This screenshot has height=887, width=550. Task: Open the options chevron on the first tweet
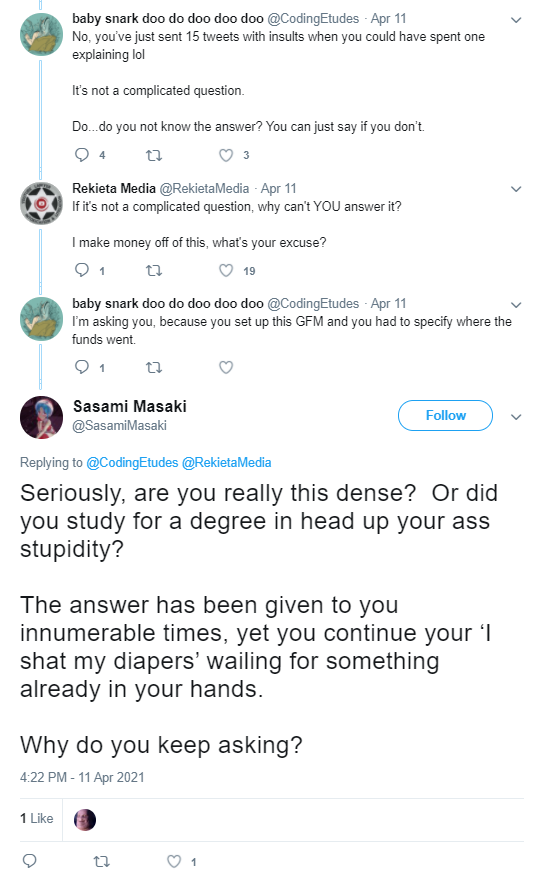(515, 20)
